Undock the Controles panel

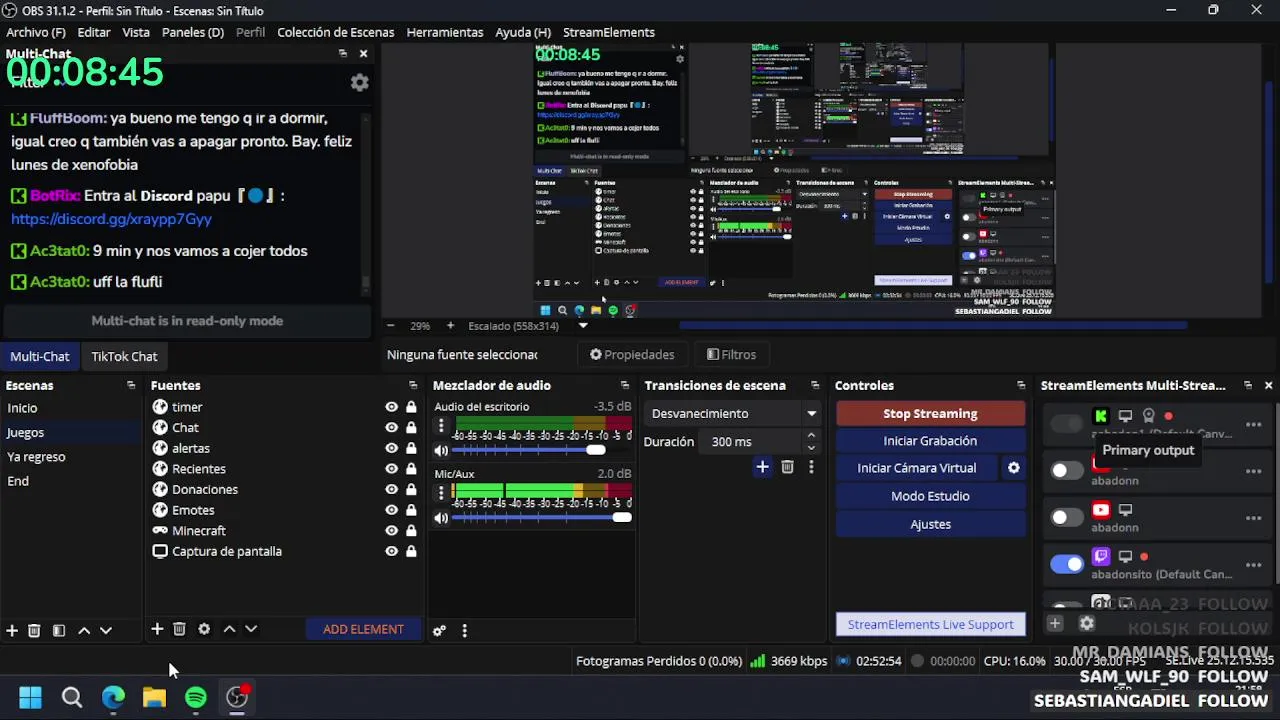pyautogui.click(x=1020, y=385)
